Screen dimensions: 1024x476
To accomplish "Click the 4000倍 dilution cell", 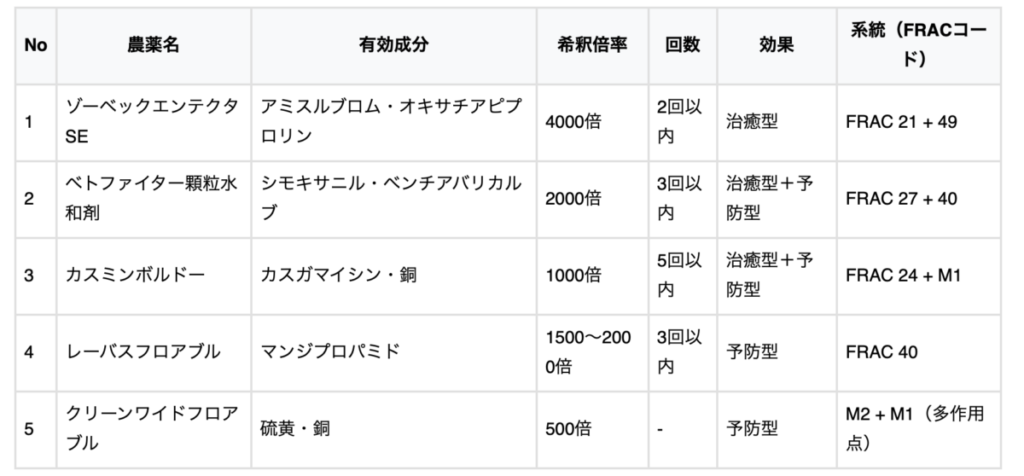I will (x=592, y=123).
